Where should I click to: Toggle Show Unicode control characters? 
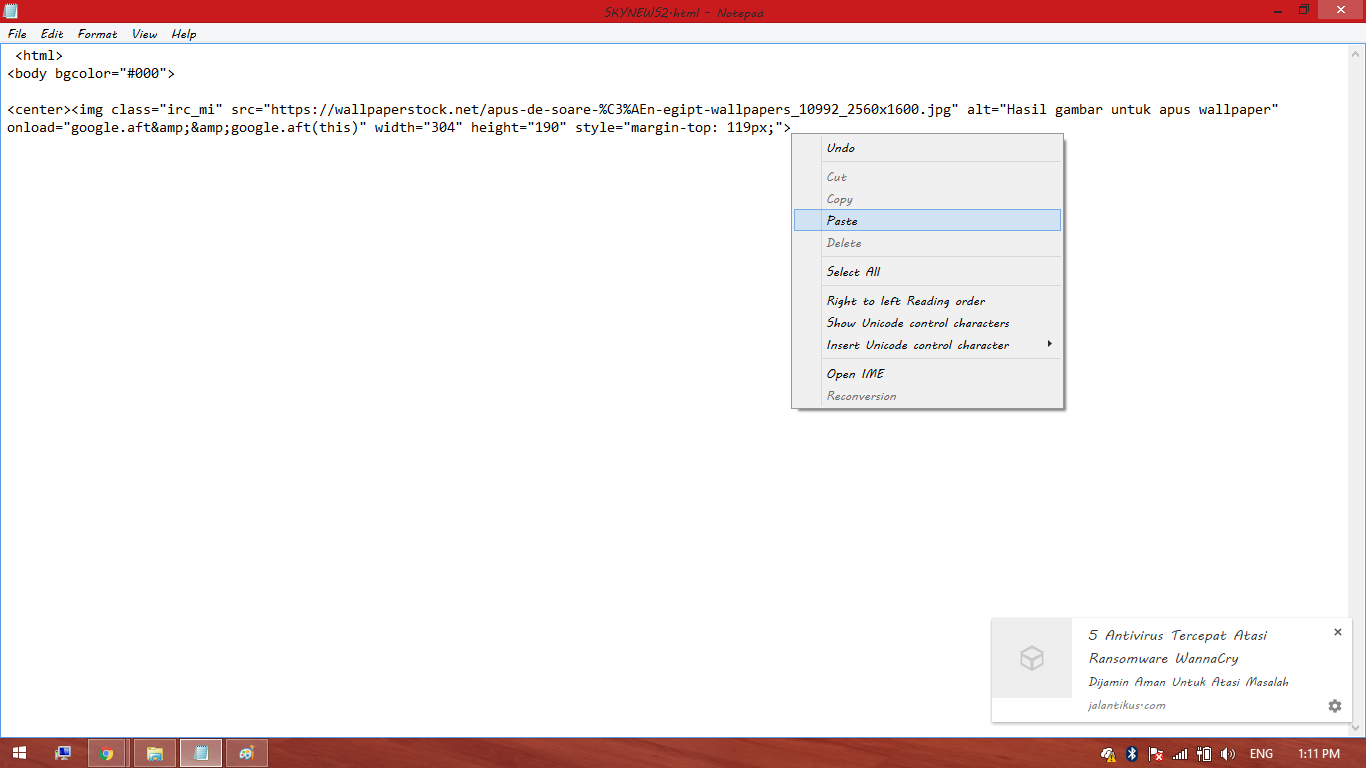917,323
